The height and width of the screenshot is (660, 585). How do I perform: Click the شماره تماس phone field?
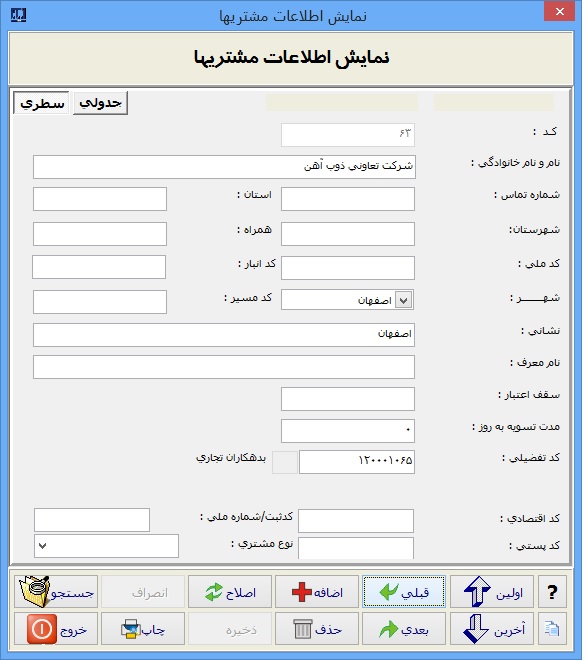348,199
